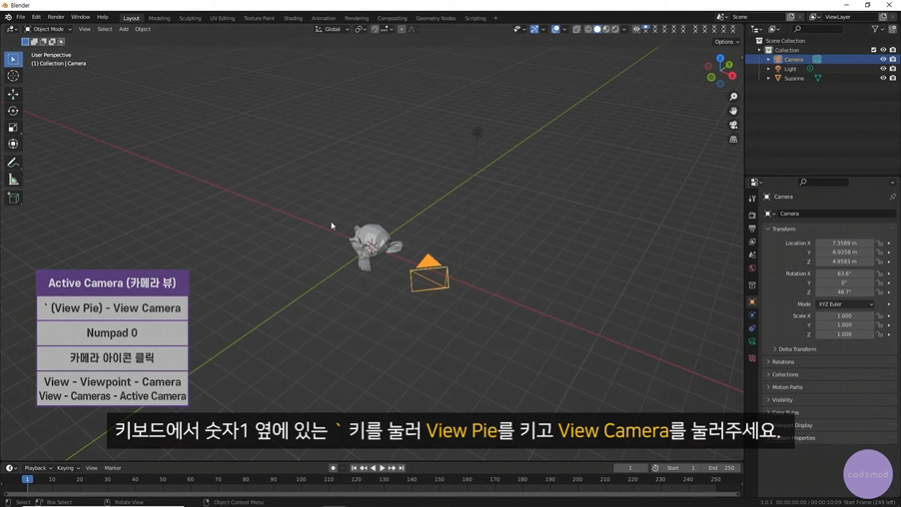This screenshot has width=901, height=507.
Task: Select the Move tool
Action: pyautogui.click(x=13, y=94)
